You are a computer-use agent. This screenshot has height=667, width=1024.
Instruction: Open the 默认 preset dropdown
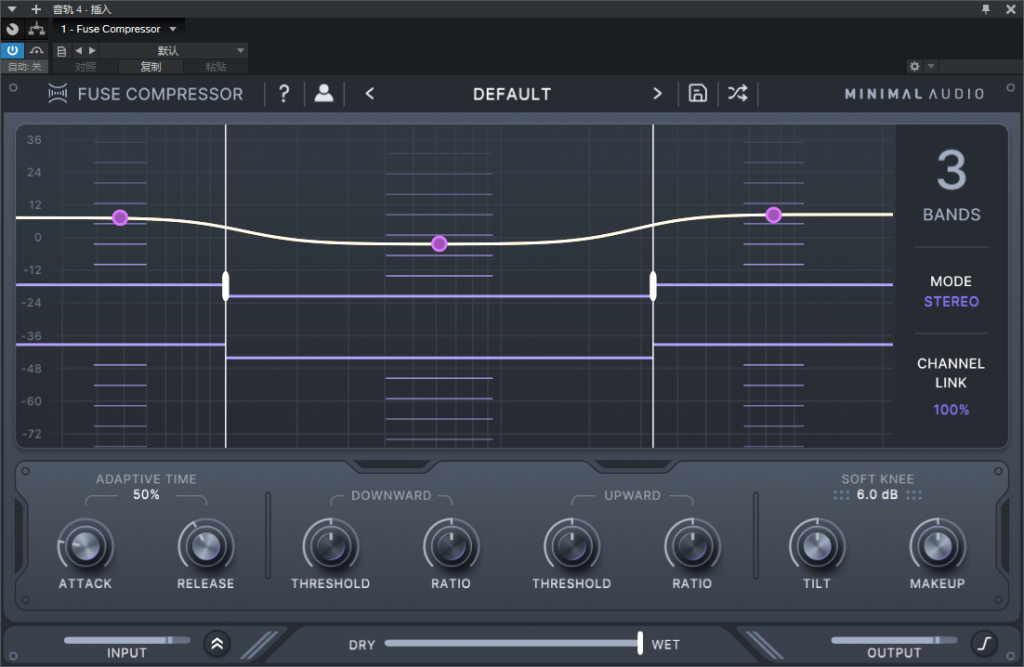174,50
